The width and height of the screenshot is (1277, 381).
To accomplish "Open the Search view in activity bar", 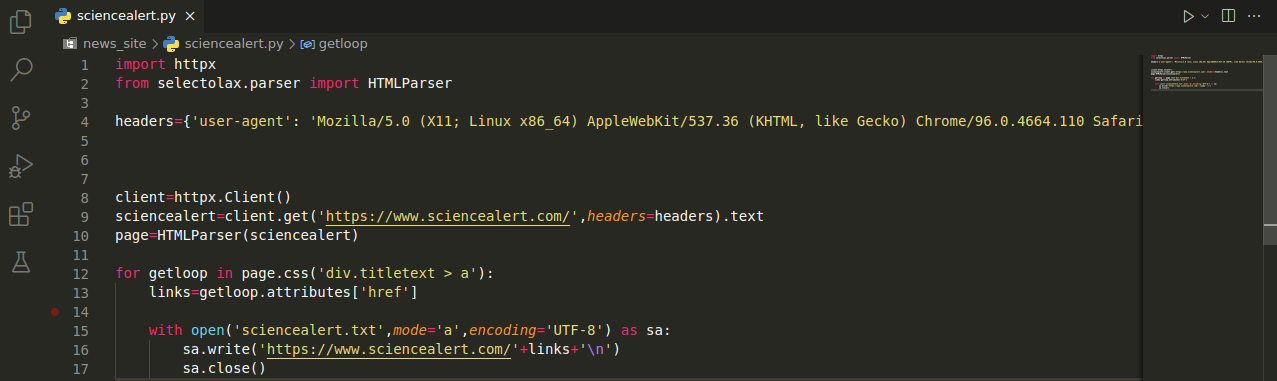I will [x=21, y=70].
